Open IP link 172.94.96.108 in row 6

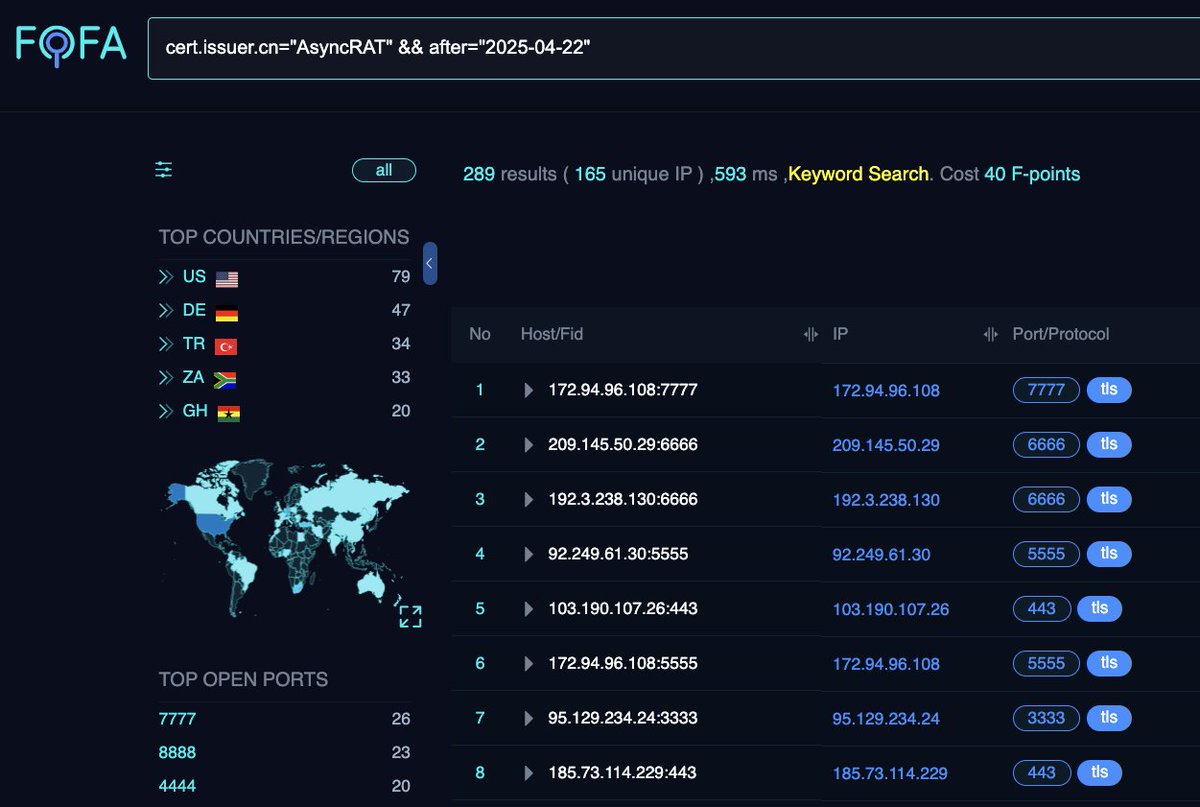[886, 664]
